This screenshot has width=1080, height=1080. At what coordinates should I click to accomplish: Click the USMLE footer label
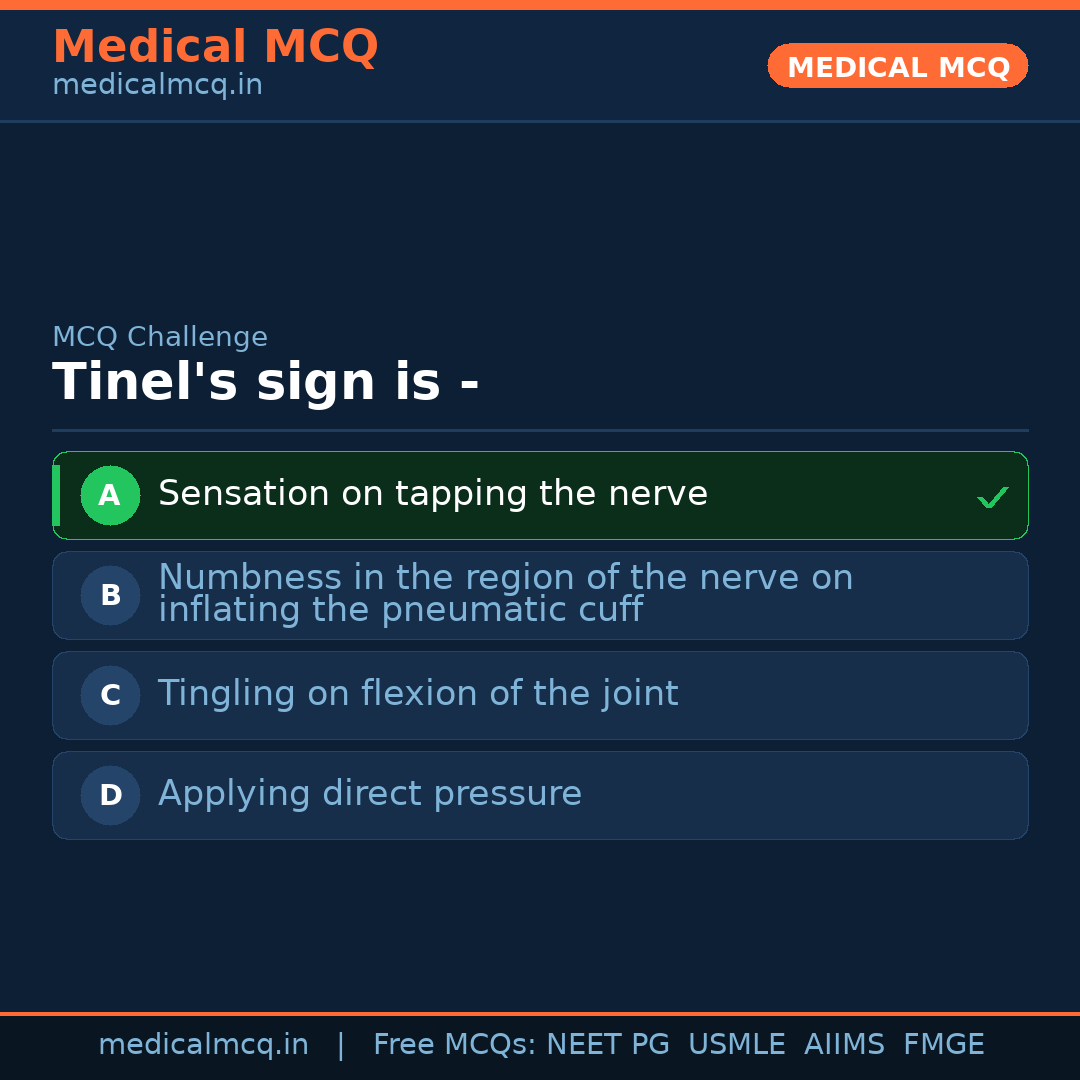[736, 1045]
